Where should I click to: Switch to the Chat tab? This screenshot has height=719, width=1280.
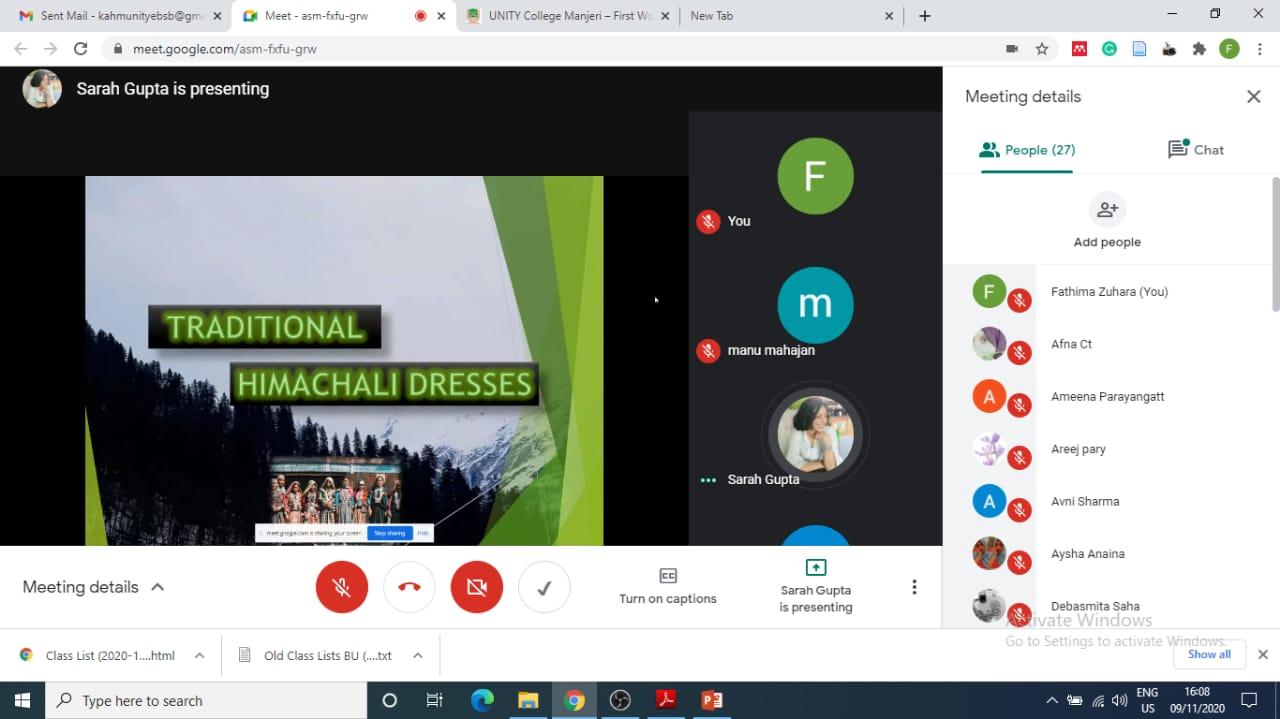1196,150
